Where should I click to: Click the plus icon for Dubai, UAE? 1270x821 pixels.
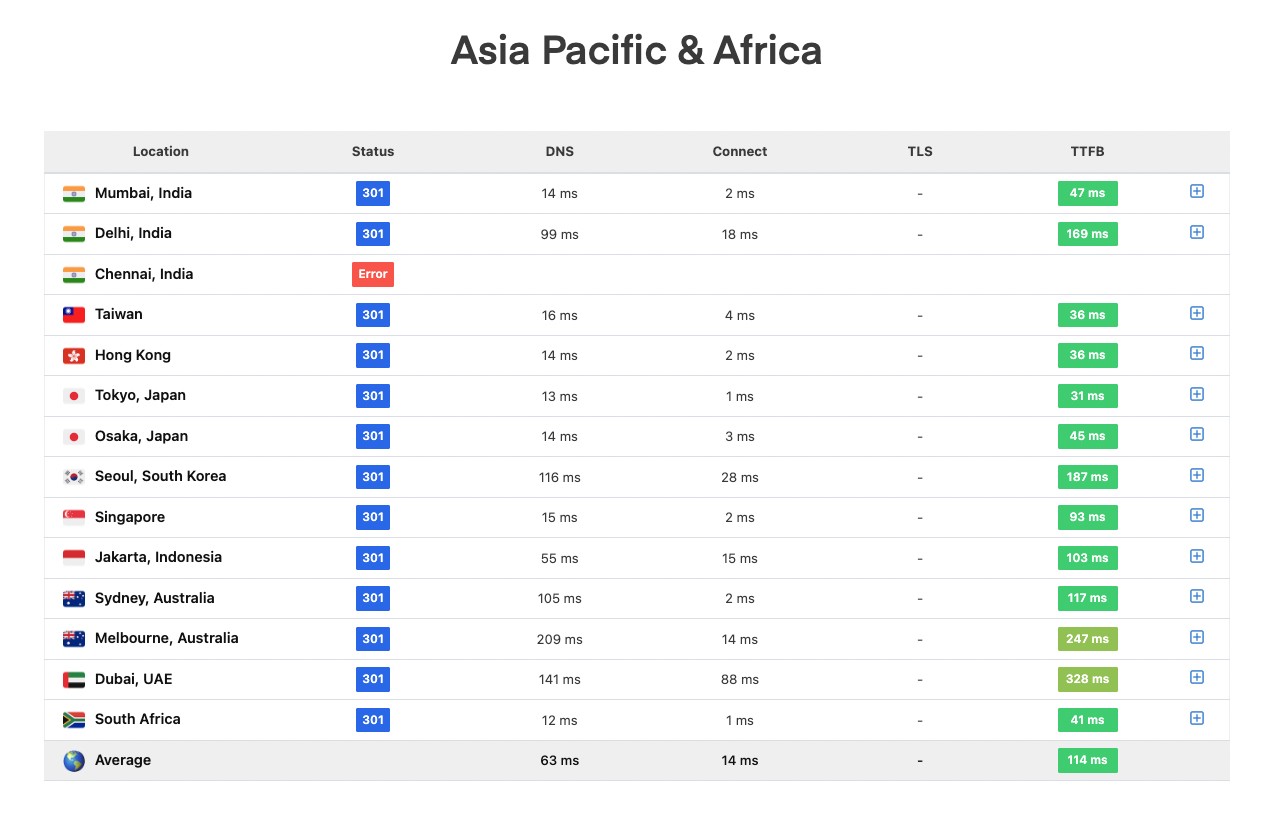coord(1196,677)
